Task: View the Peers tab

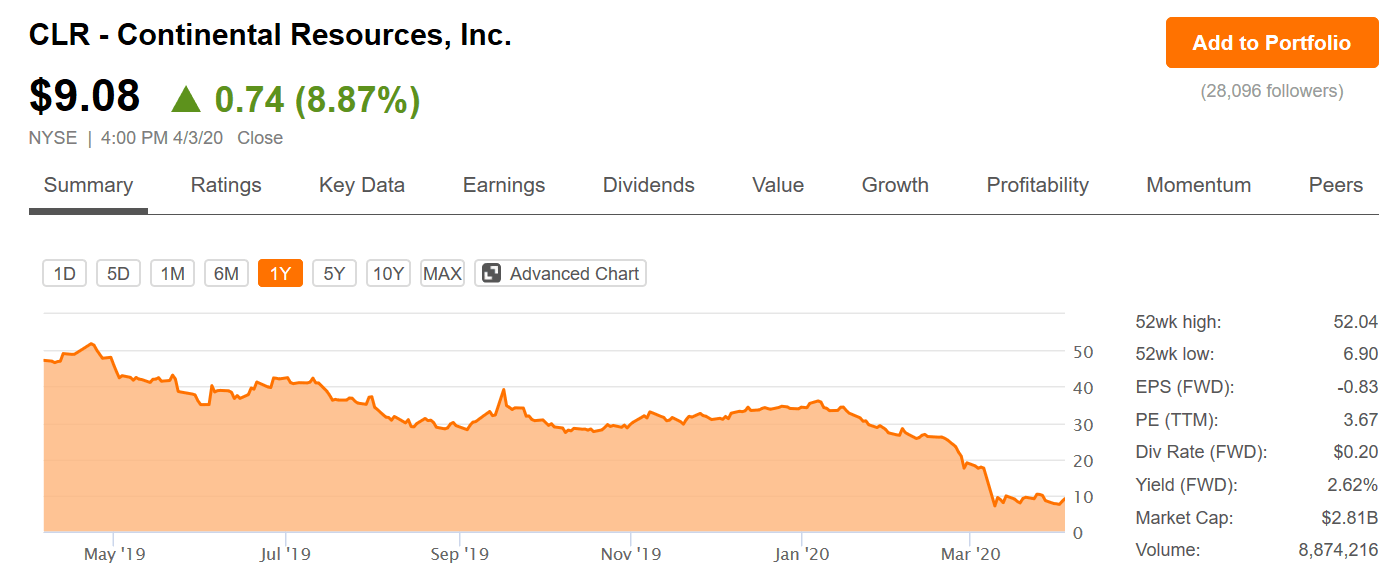Action: click(1336, 185)
